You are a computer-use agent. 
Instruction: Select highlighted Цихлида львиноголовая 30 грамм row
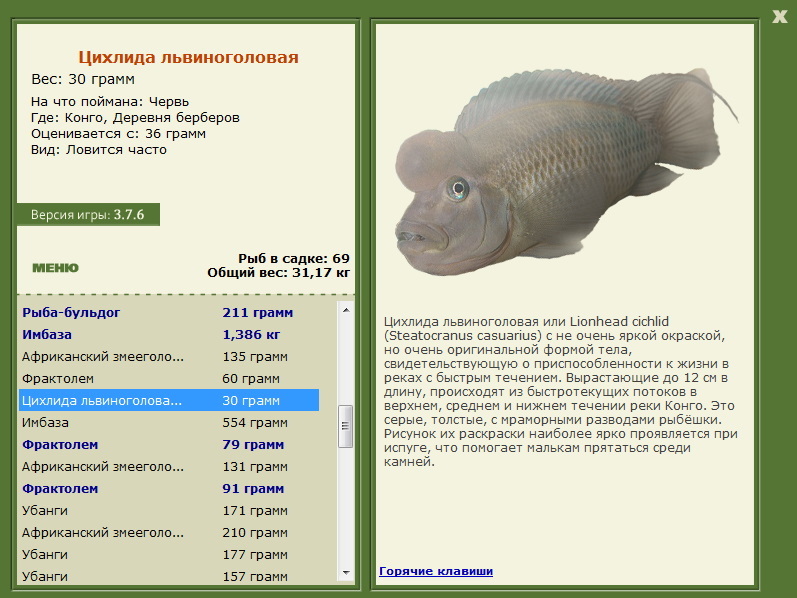click(169, 400)
